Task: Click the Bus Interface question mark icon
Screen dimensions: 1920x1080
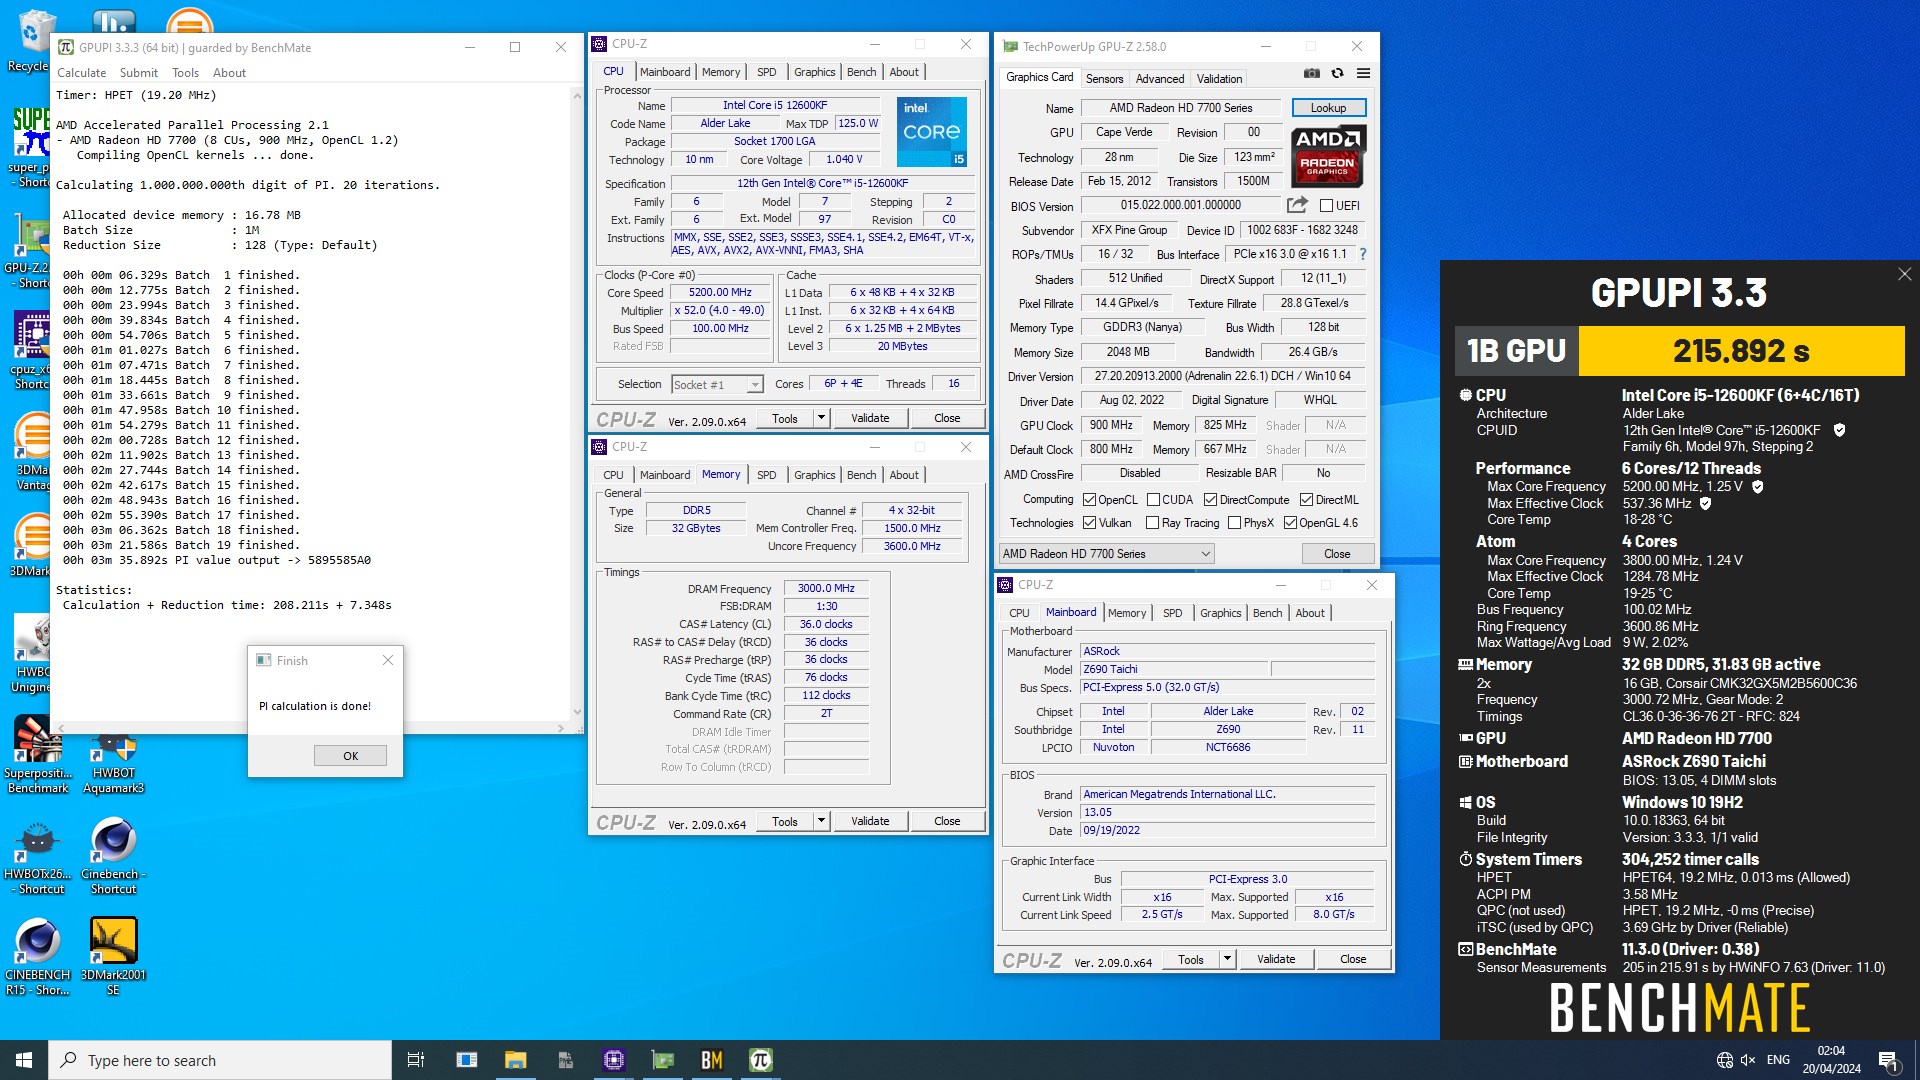Action: [x=1362, y=254]
